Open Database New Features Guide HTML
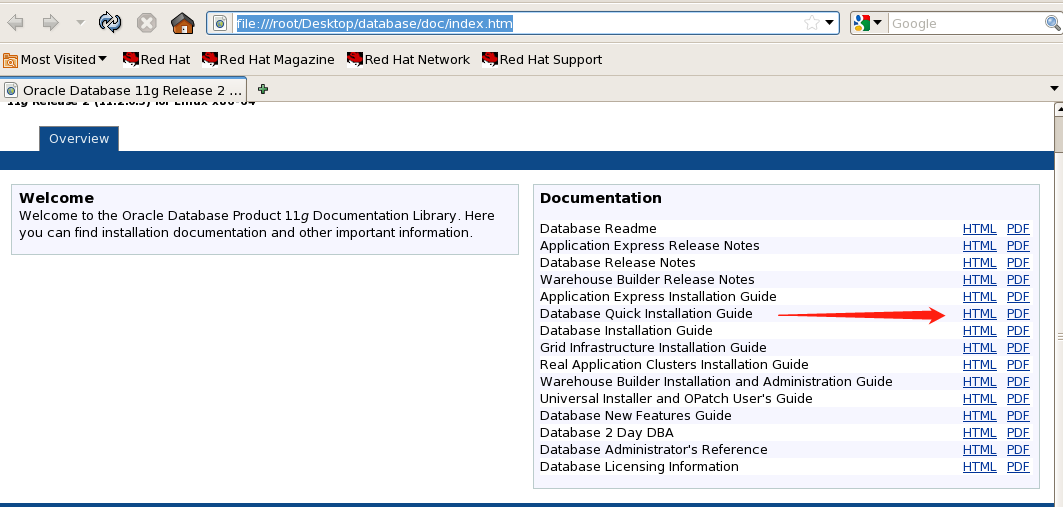The width and height of the screenshot is (1063, 507). [980, 415]
